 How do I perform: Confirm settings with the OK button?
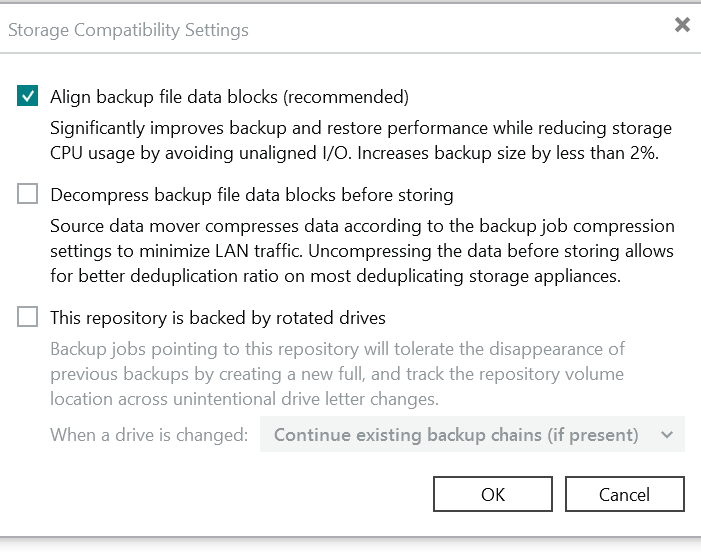(x=493, y=494)
